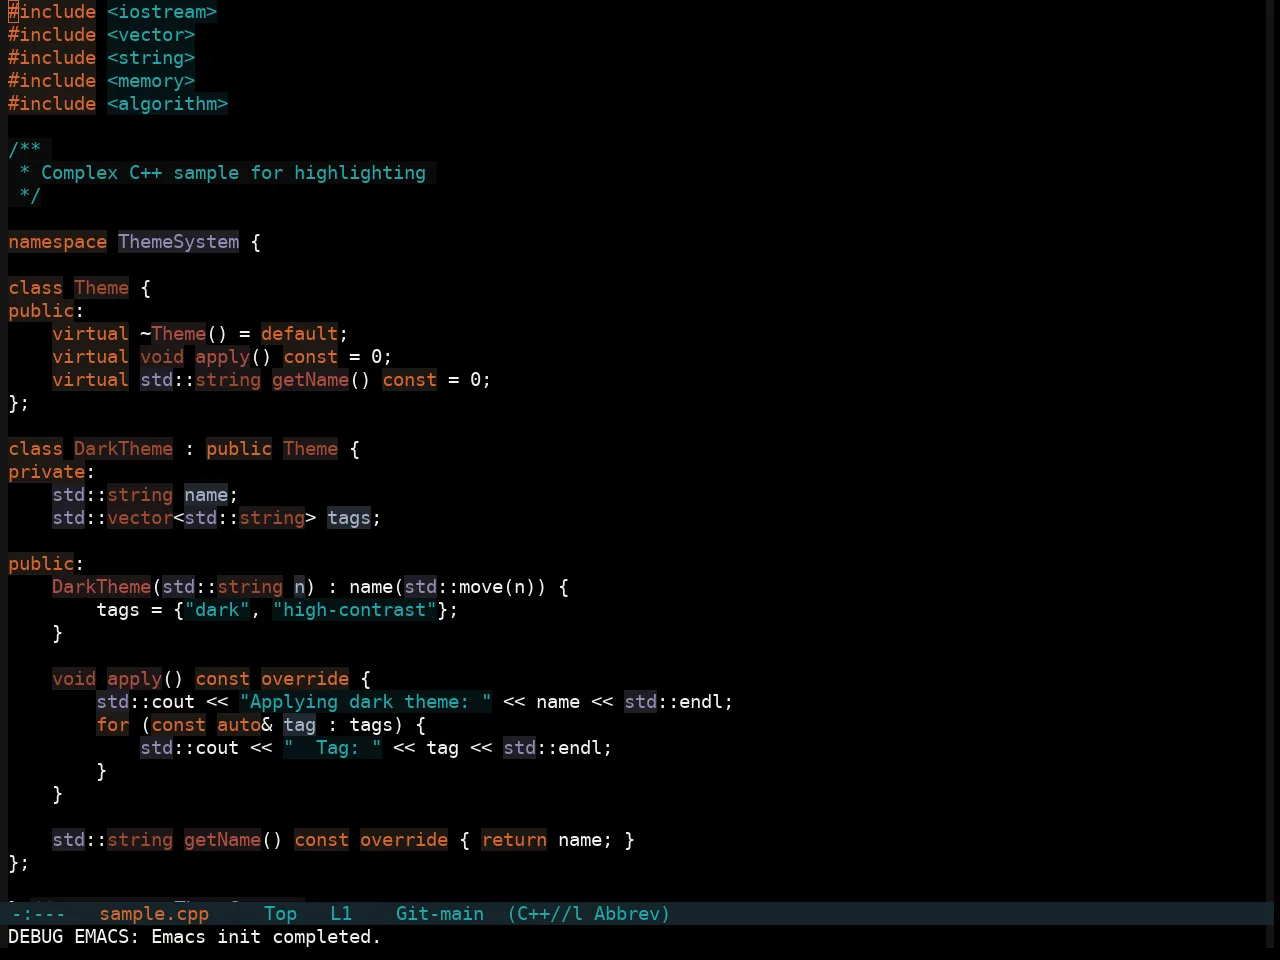Click 'getName' in the virtual std::string line
Viewport: 1280px width, 960px height.
click(x=311, y=380)
